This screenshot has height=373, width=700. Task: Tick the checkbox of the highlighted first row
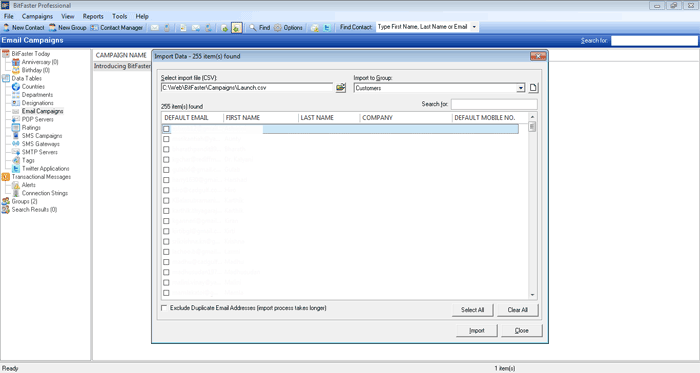click(x=166, y=129)
